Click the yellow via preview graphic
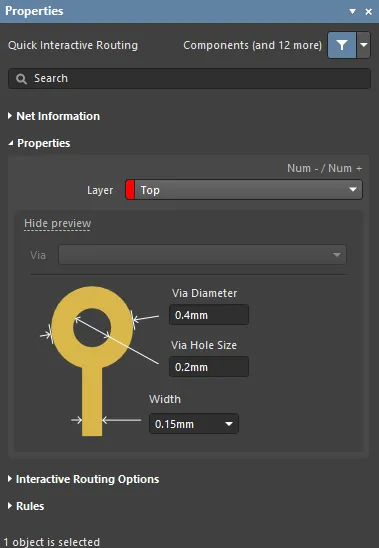The width and height of the screenshot is (379, 548). pos(92,327)
